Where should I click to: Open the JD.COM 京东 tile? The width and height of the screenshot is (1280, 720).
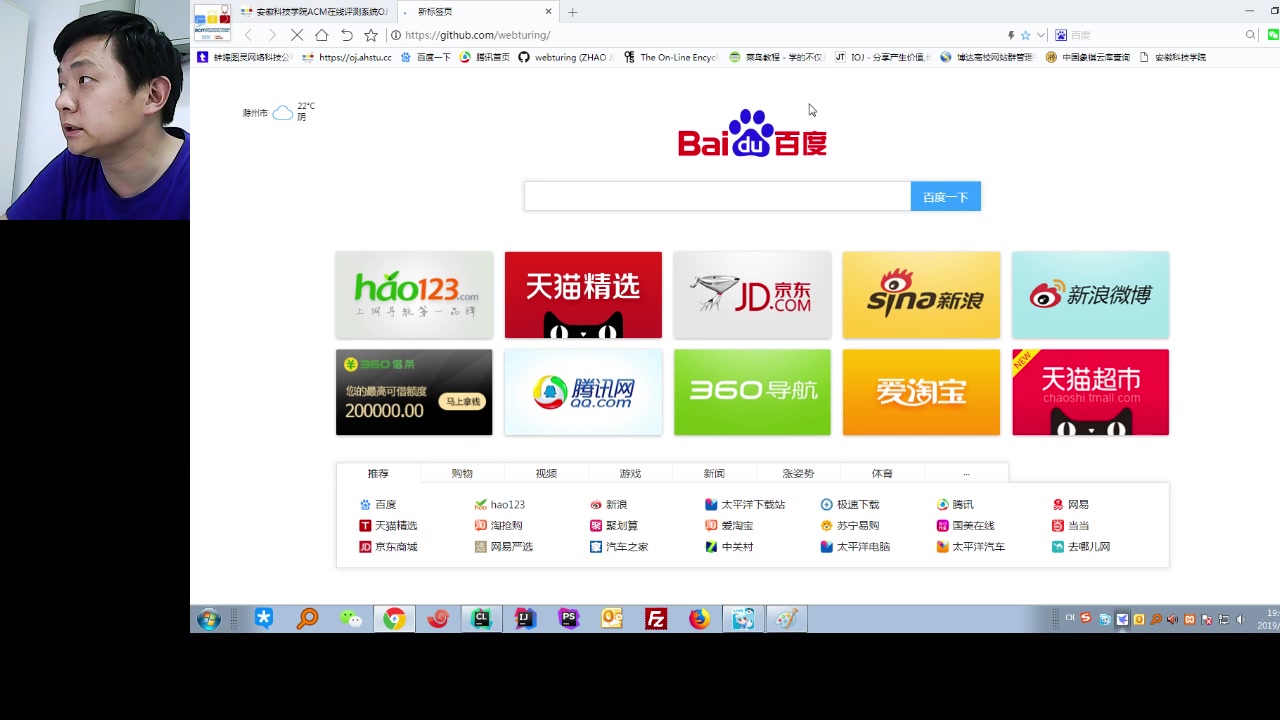[x=752, y=295]
